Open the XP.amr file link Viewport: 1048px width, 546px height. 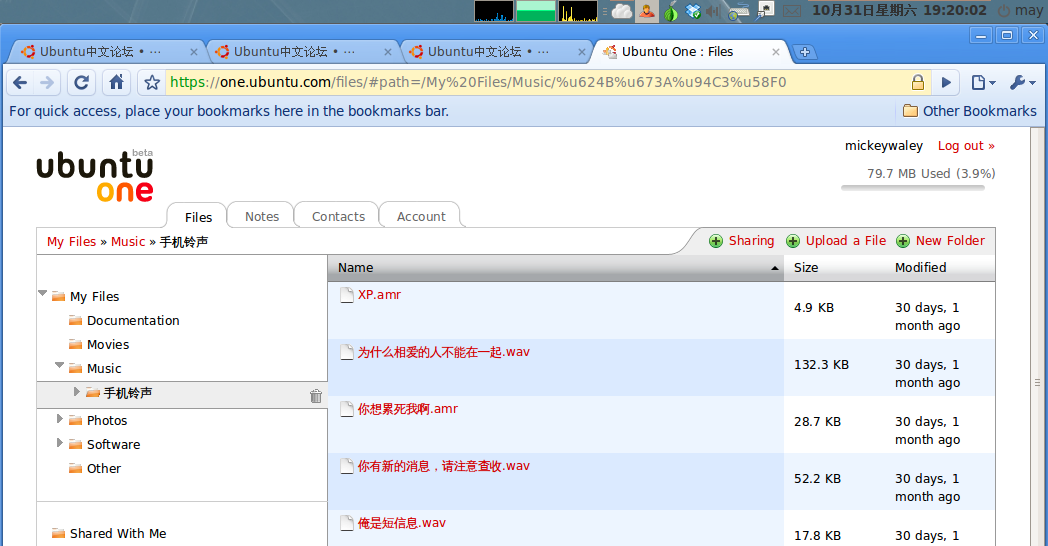[x=379, y=295]
